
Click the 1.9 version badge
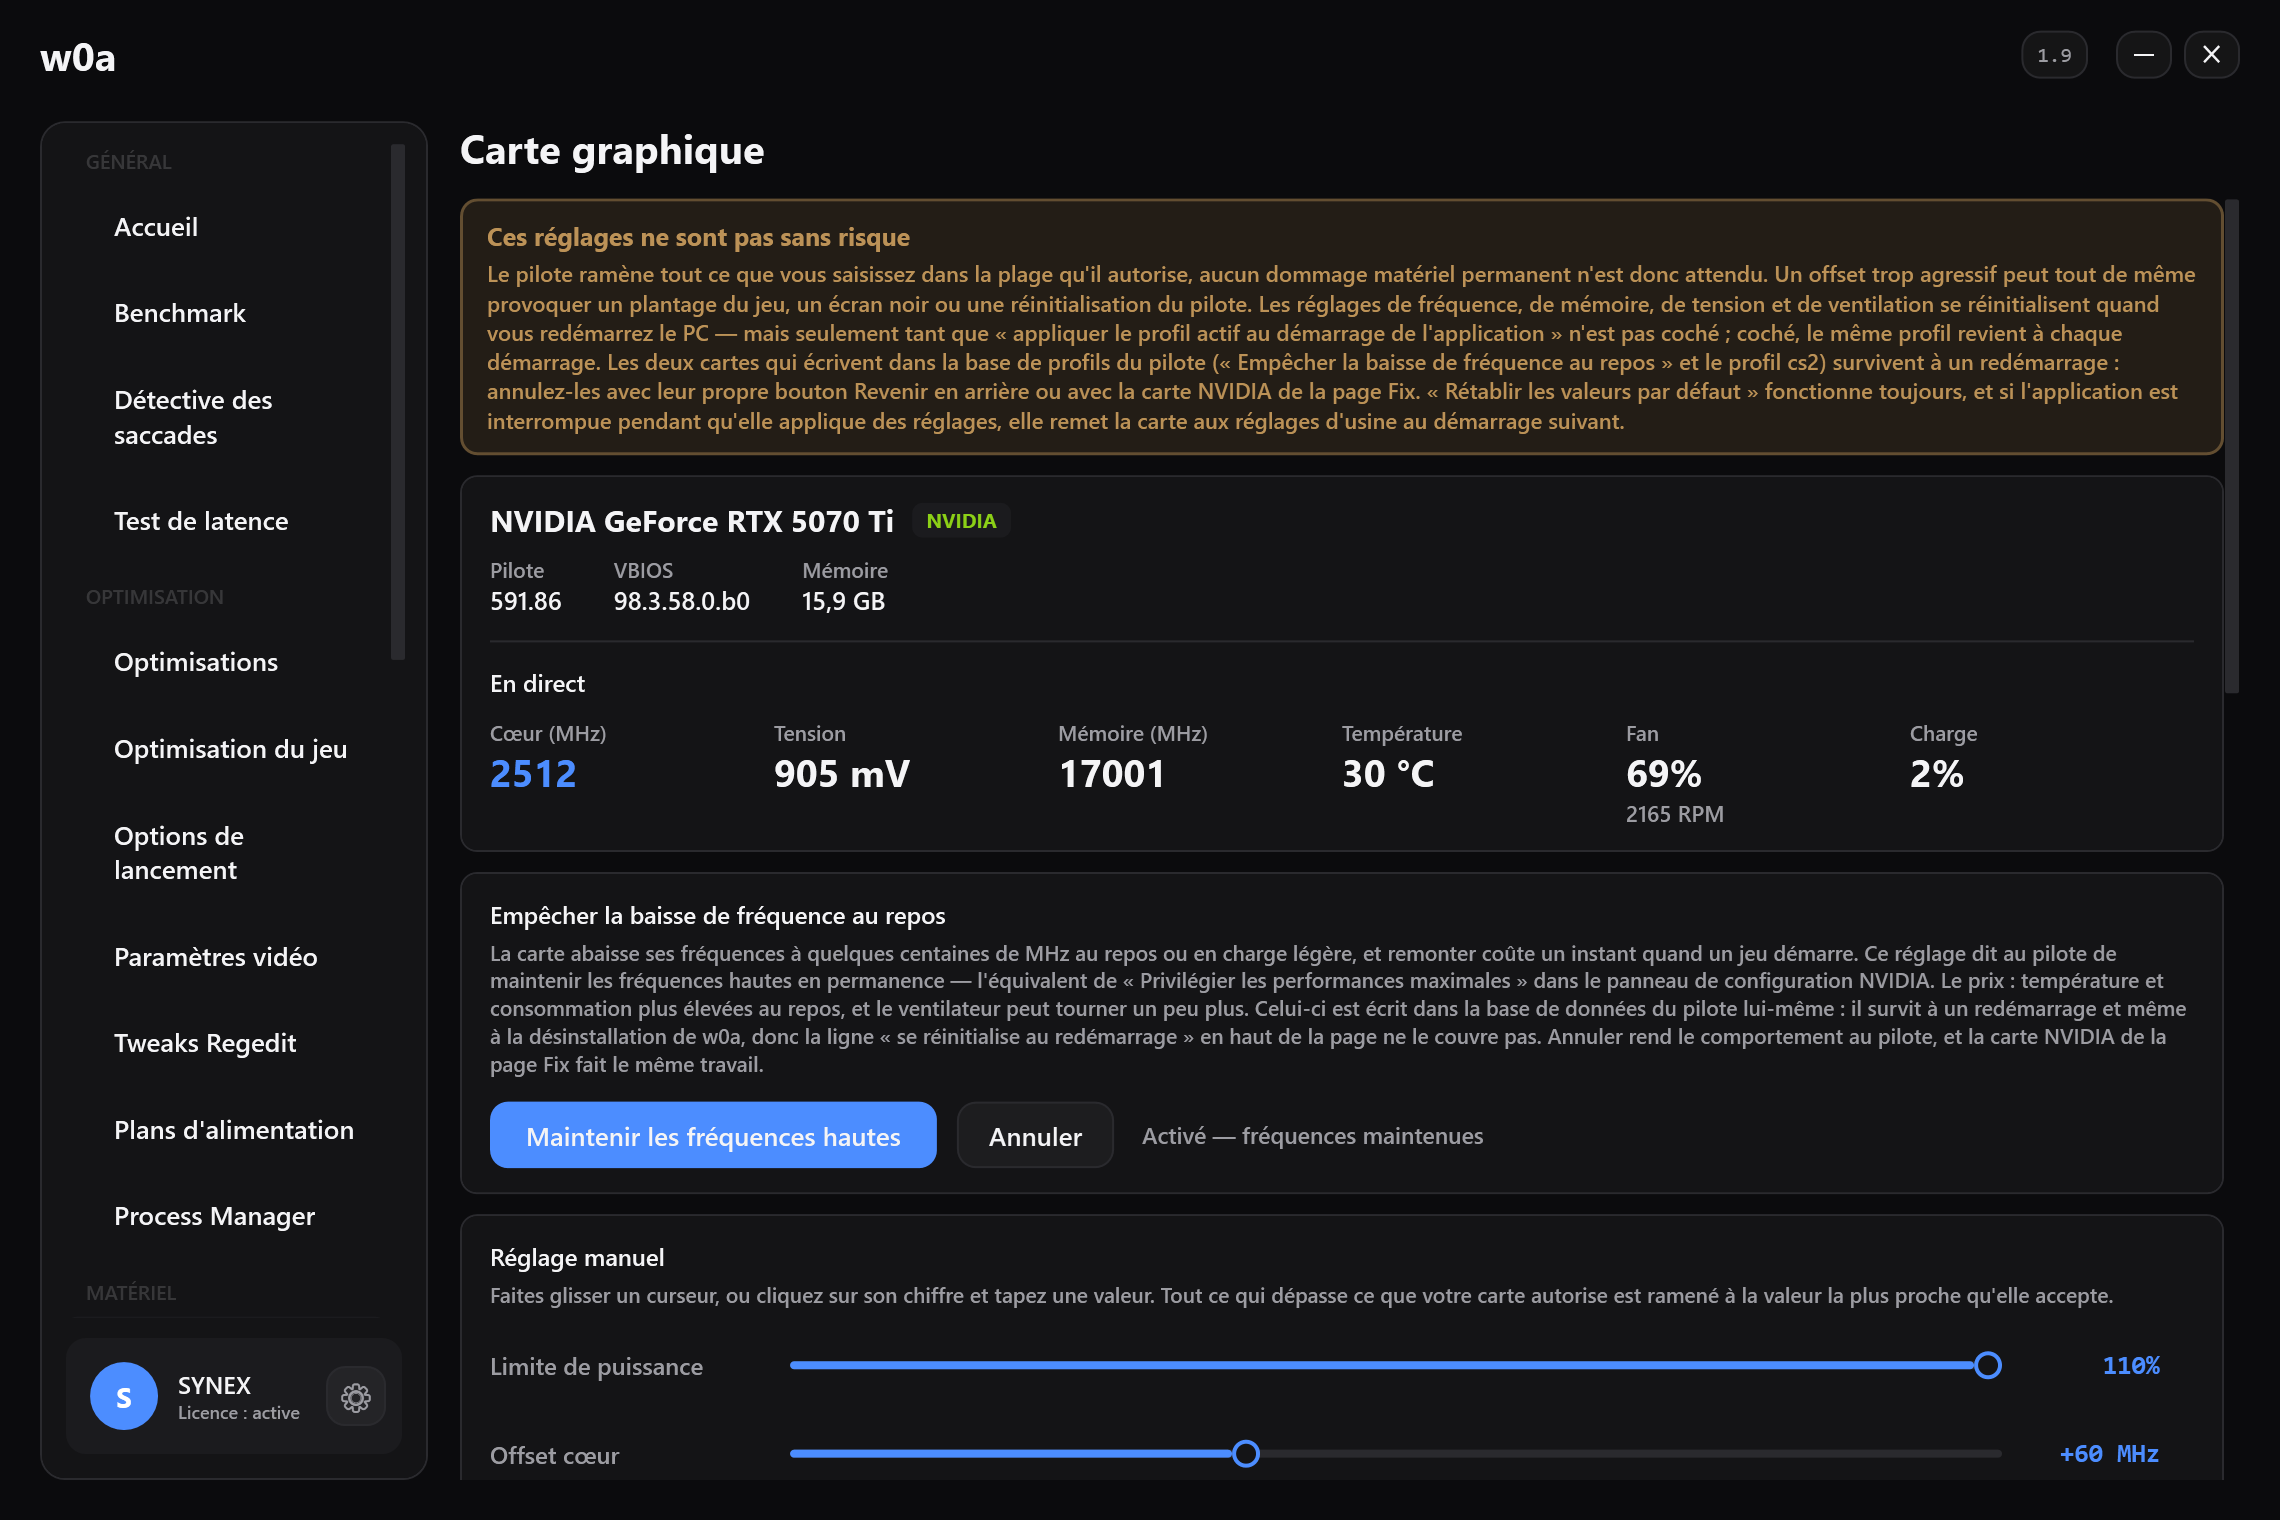[x=2054, y=55]
